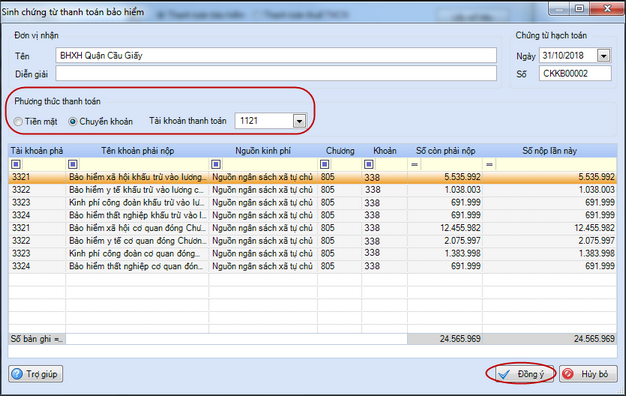The width and height of the screenshot is (626, 396).
Task: Select row Bảo hiểm y tế khấu trừ vào lương
Action: [313, 190]
